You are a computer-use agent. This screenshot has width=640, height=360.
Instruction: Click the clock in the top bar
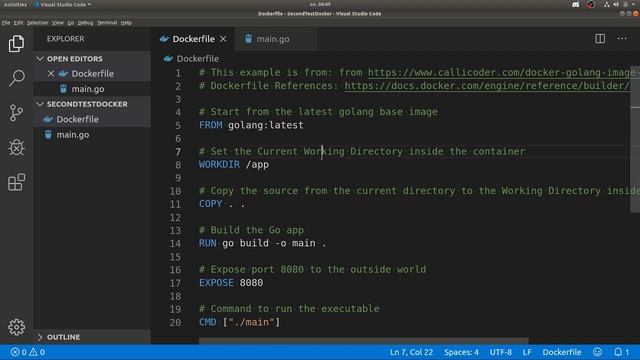pyautogui.click(x=320, y=4)
